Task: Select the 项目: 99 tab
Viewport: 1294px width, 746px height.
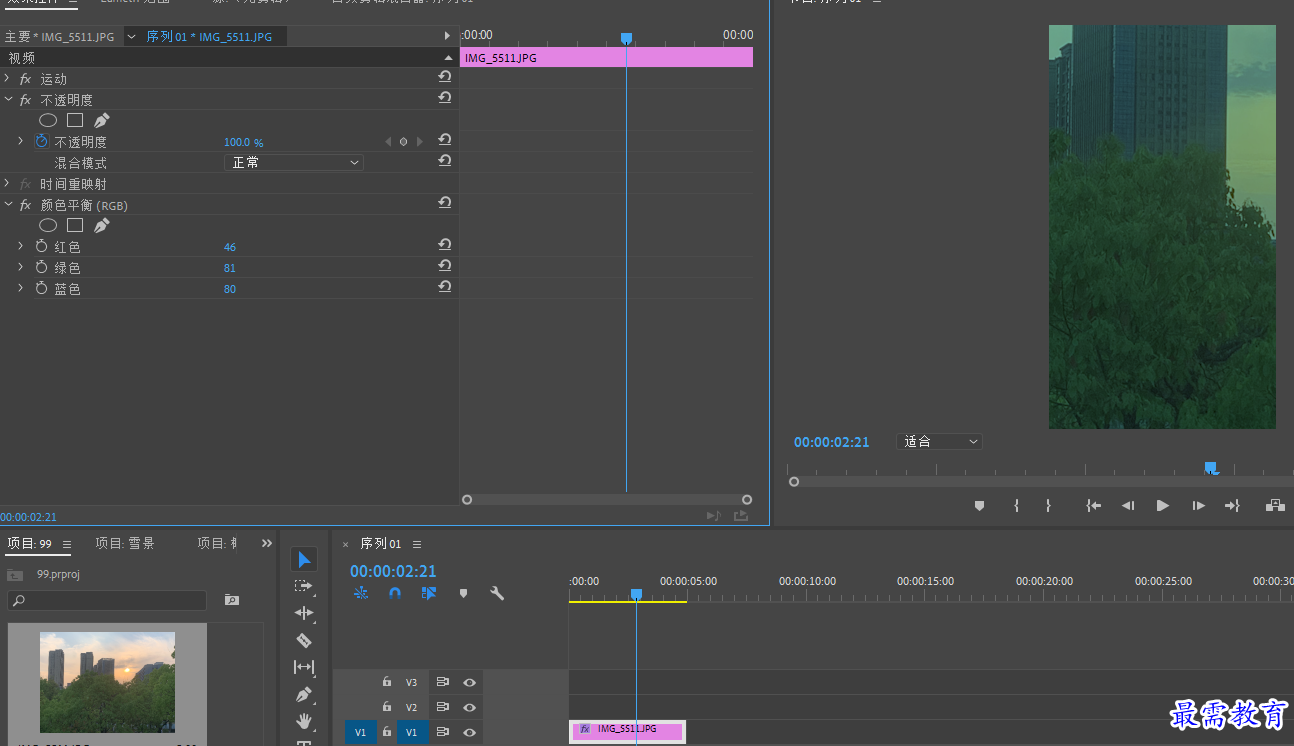Action: (x=29, y=543)
